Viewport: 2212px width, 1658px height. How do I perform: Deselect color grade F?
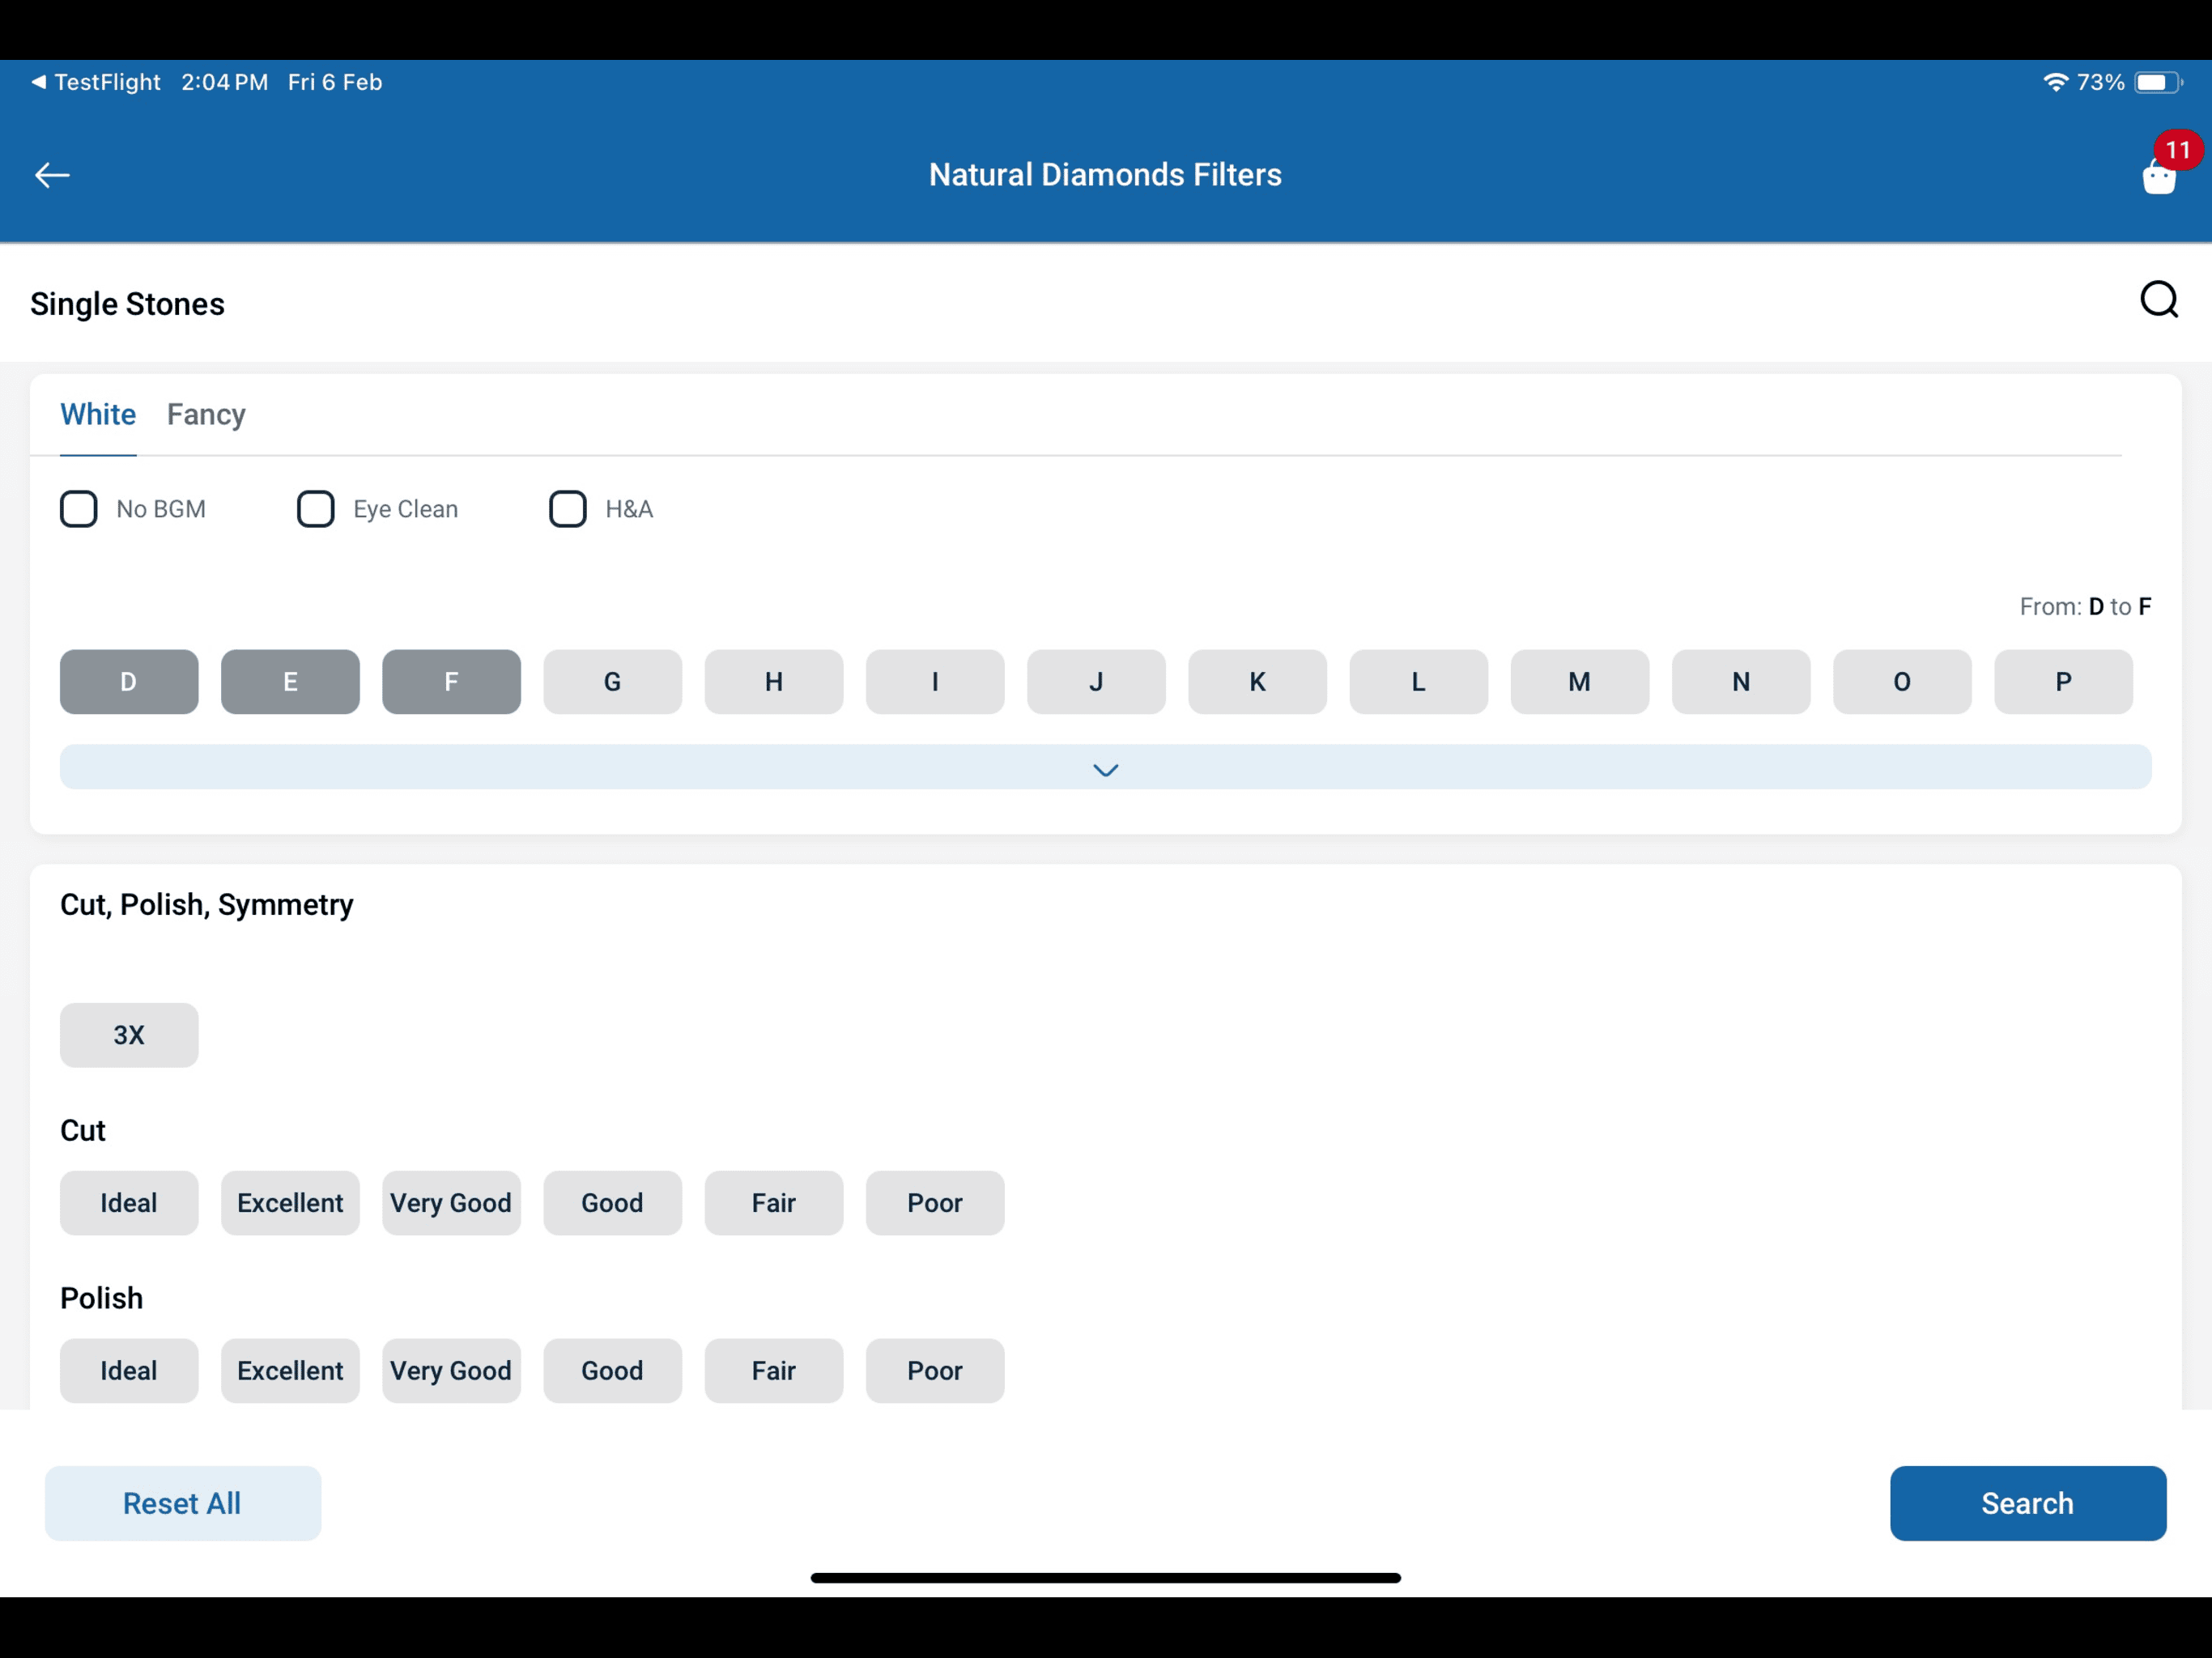pyautogui.click(x=451, y=682)
